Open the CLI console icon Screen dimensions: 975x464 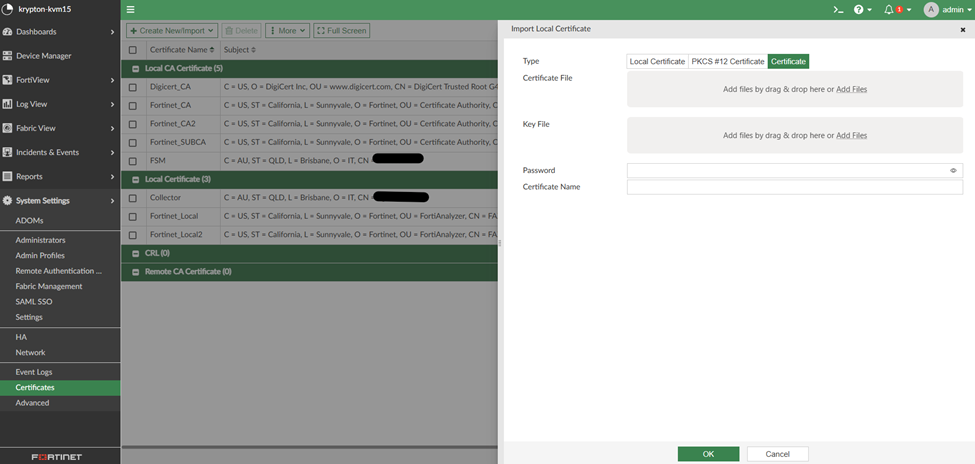(838, 10)
